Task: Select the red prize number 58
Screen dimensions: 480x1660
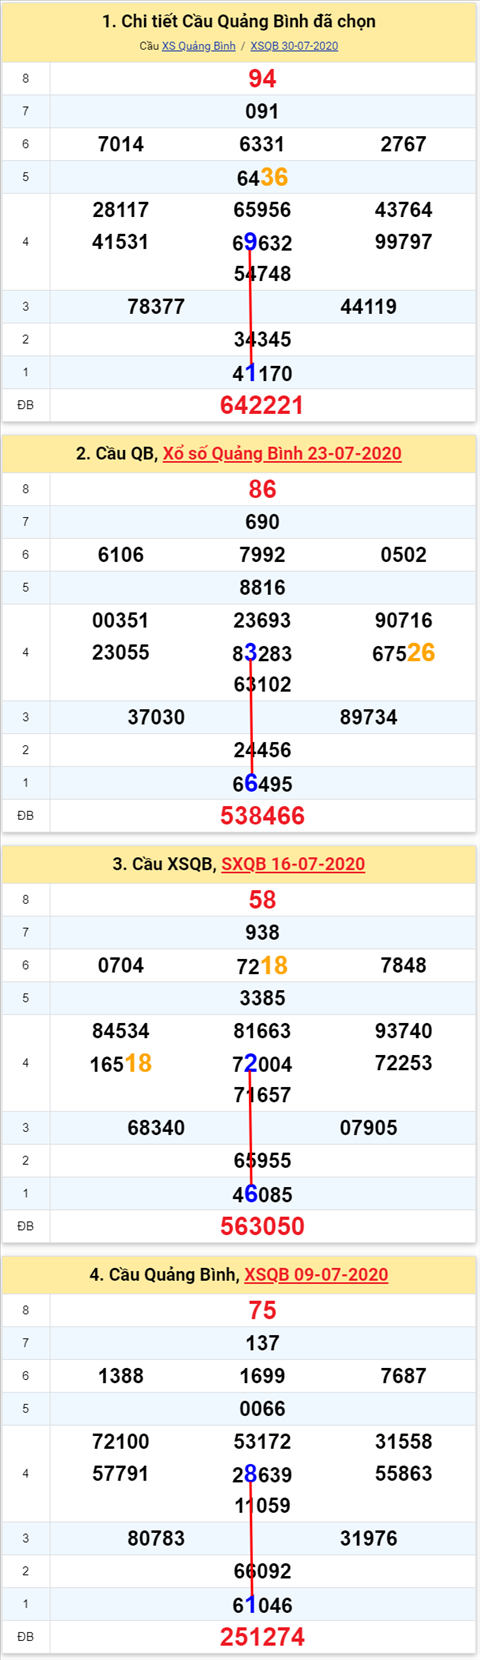Action: (x=262, y=900)
